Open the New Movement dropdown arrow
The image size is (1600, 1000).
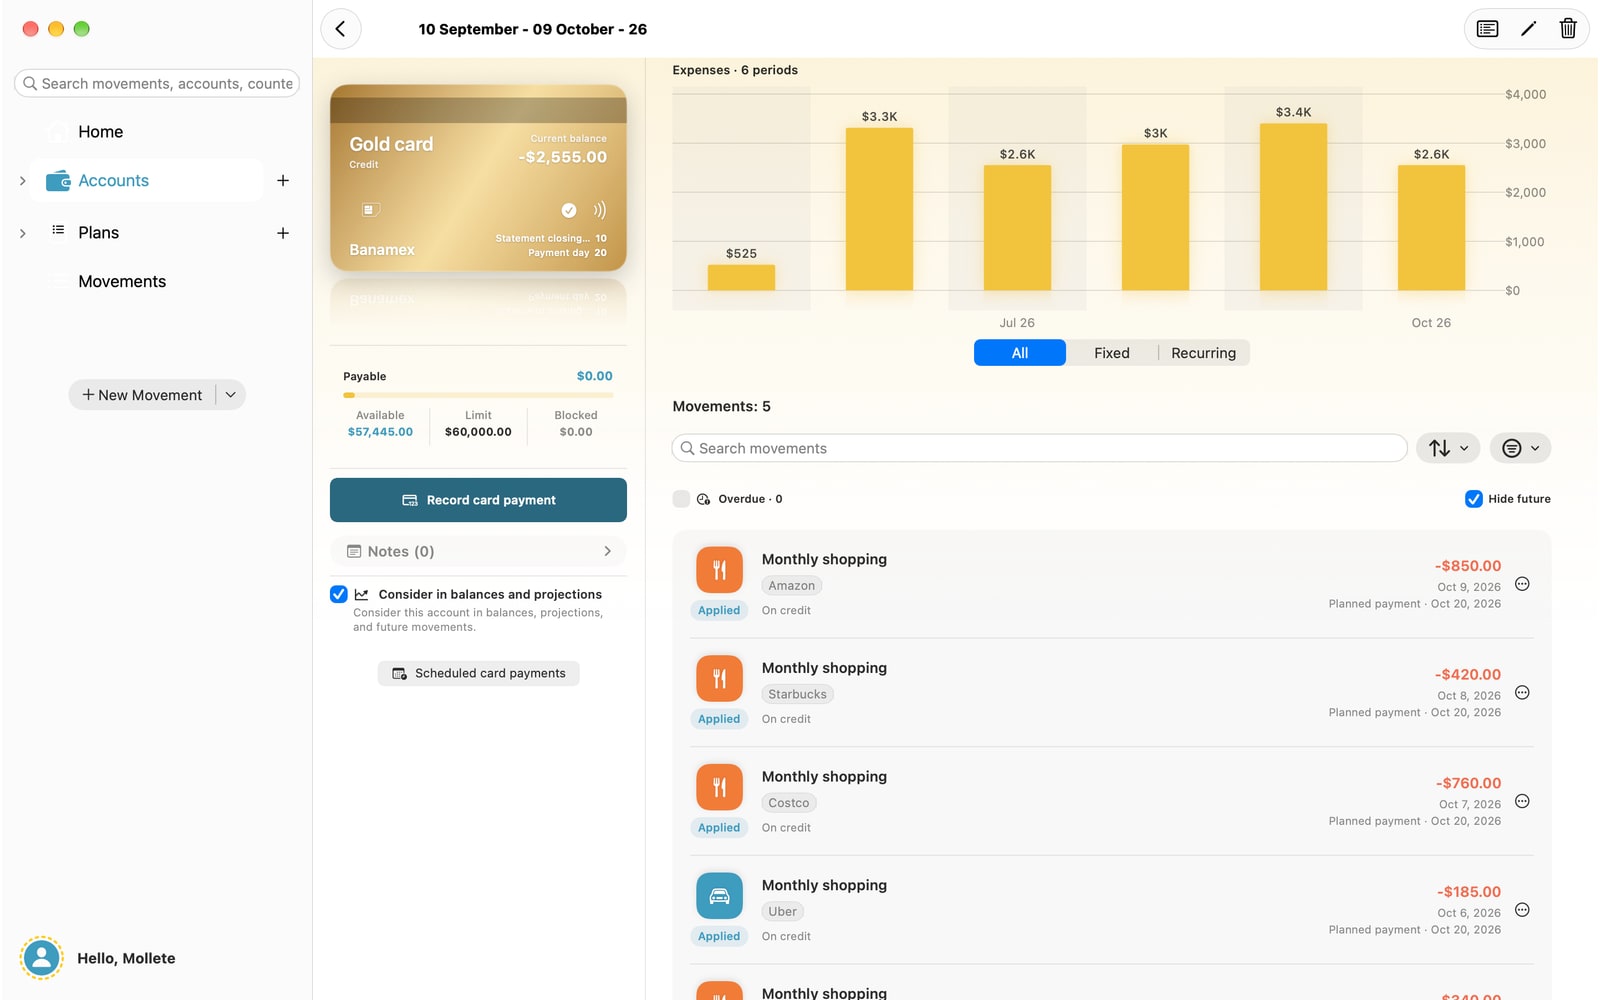point(231,395)
